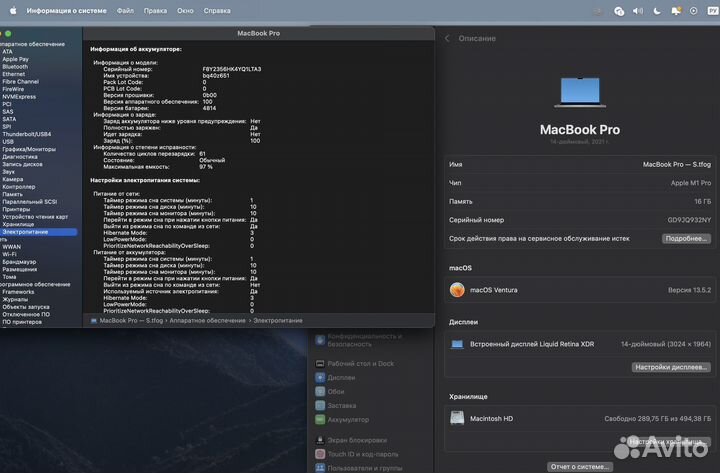Click the MacBook Pro laptop image
Image resolution: width=720 pixels, height=473 pixels.
click(580, 92)
